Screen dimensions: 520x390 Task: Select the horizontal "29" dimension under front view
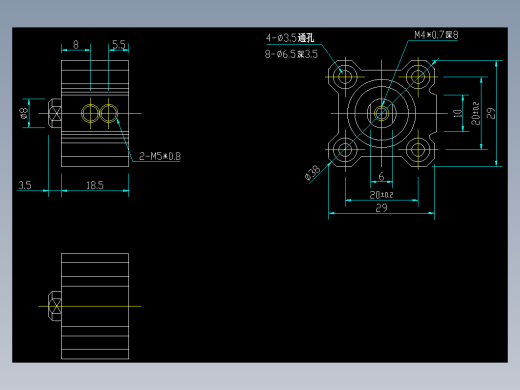(x=381, y=208)
